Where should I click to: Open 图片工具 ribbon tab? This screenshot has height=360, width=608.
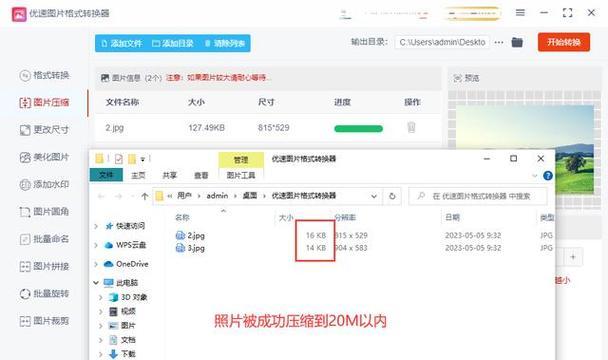241,175
